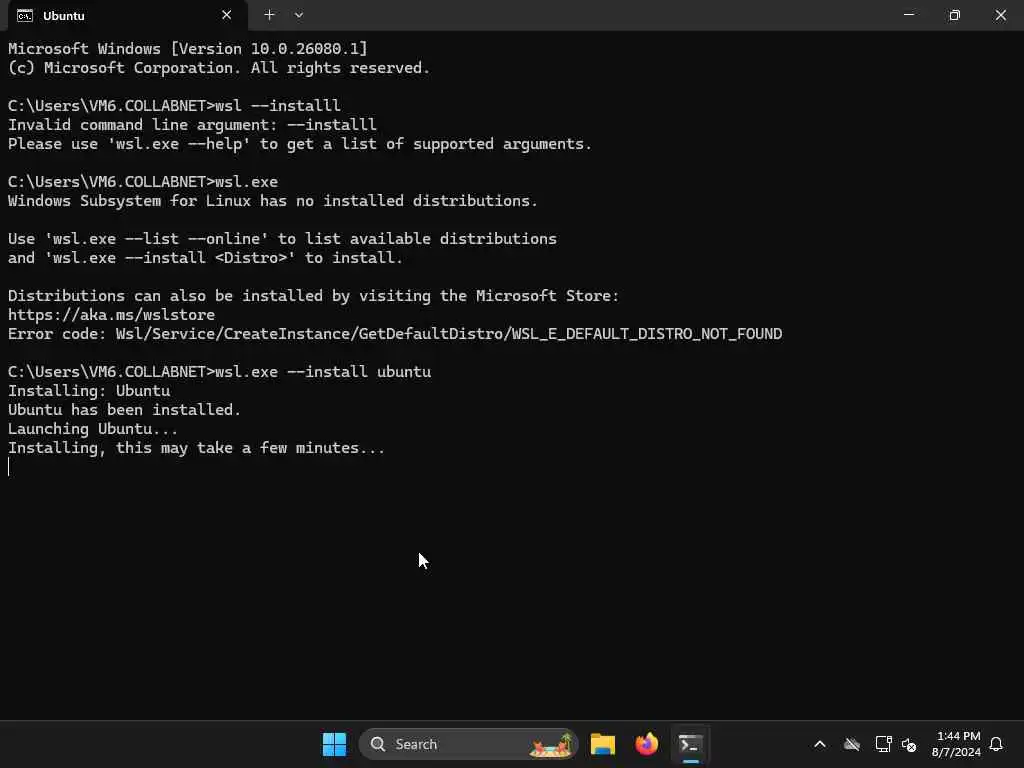The height and width of the screenshot is (768, 1024).
Task: Click the 'wsl.exe --install <Distro>' line
Action: [205, 258]
